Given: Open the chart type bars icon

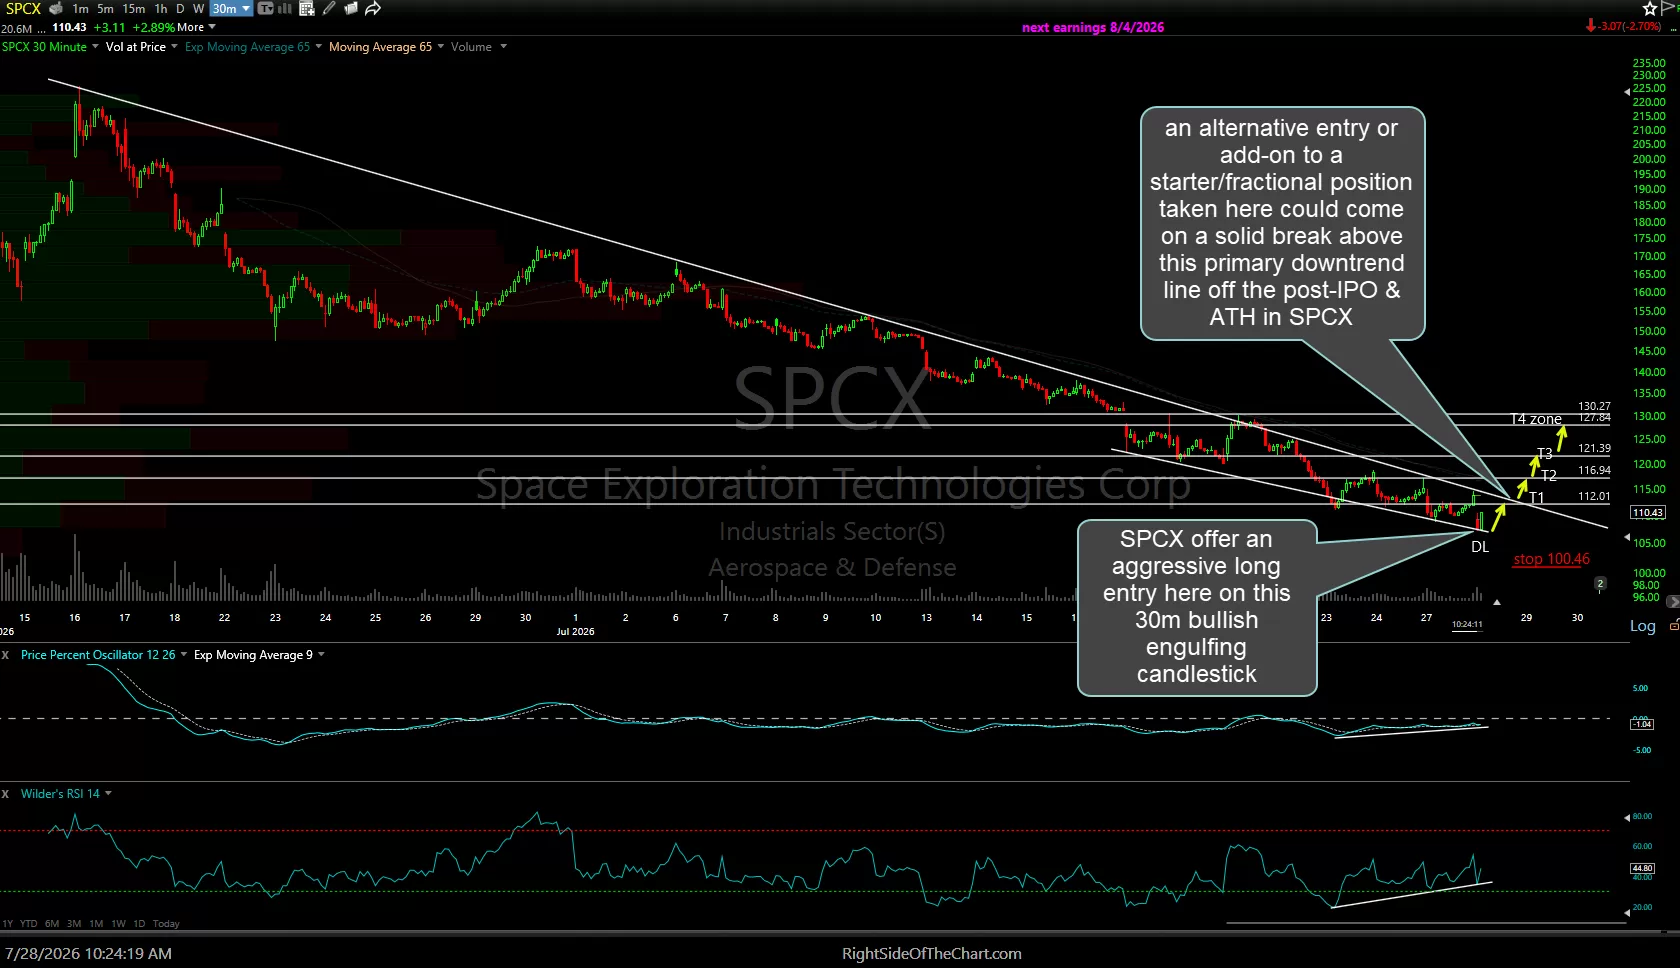Looking at the screenshot, I should [x=284, y=9].
